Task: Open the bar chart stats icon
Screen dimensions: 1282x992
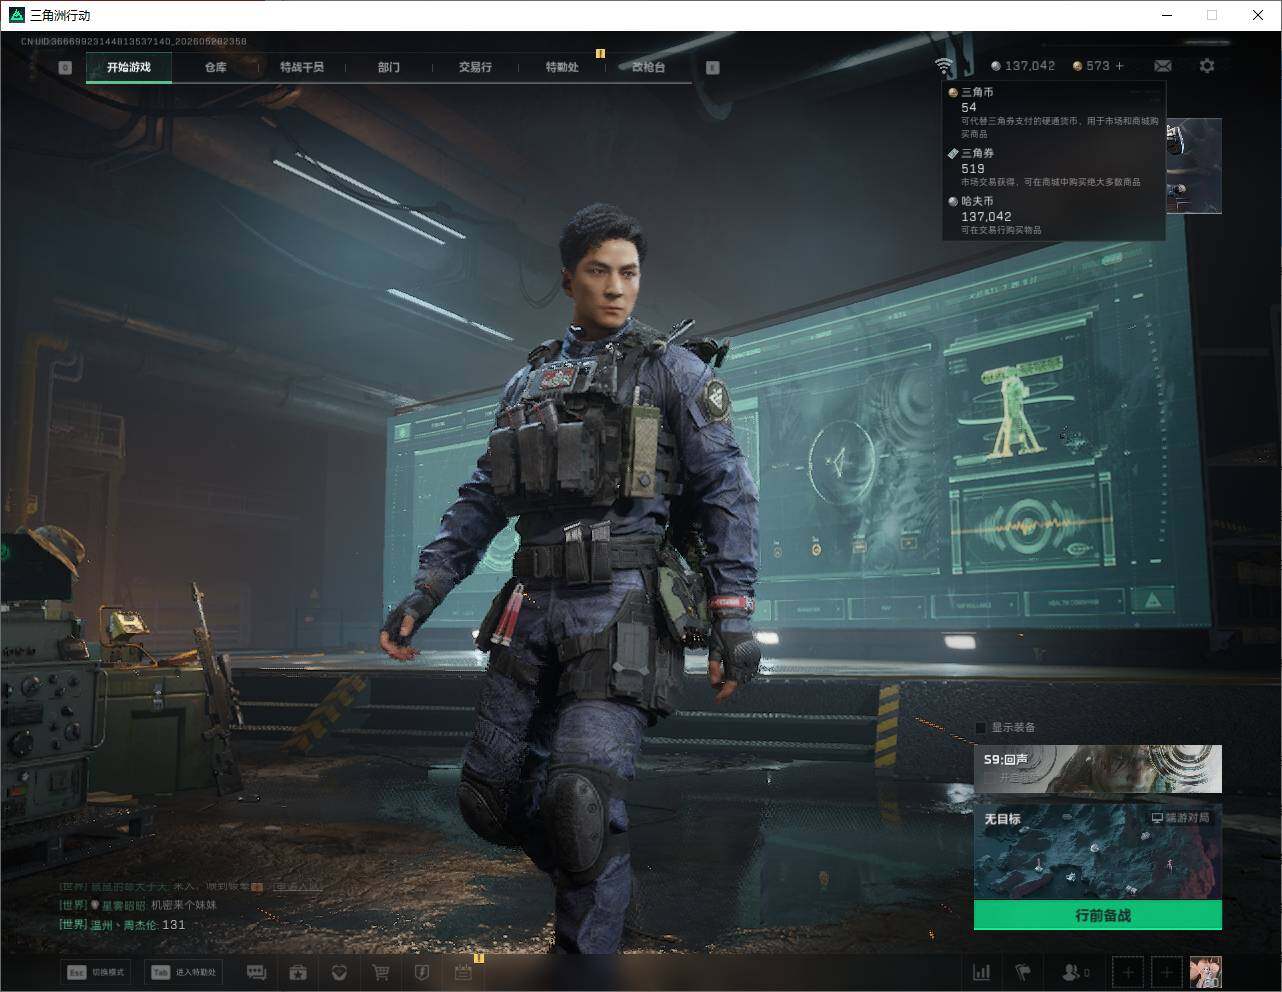Action: (982, 972)
